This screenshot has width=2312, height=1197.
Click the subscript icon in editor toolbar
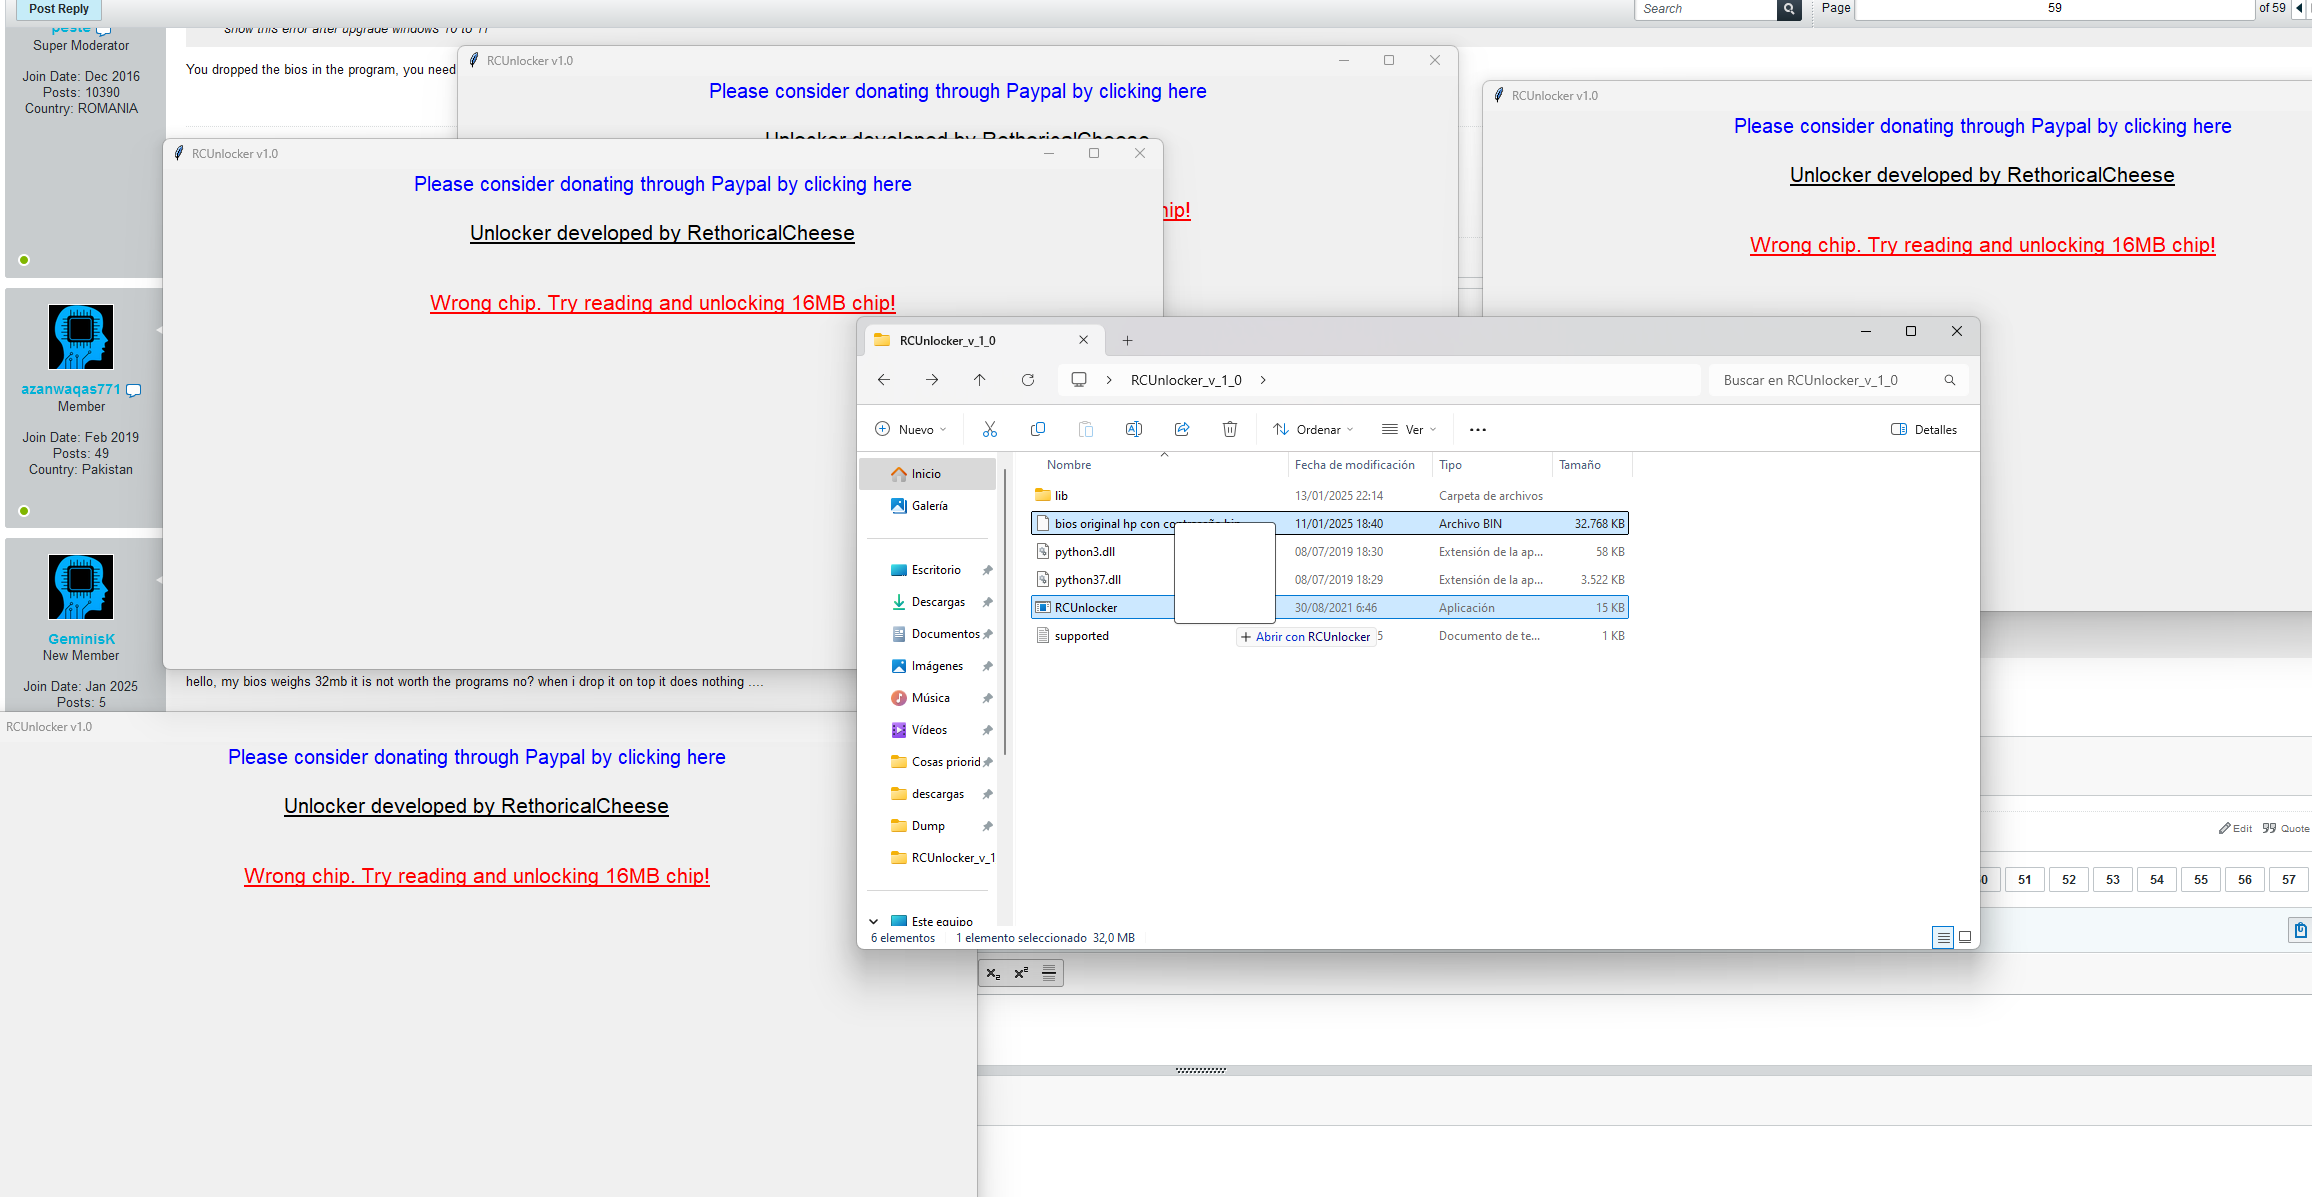[x=993, y=973]
